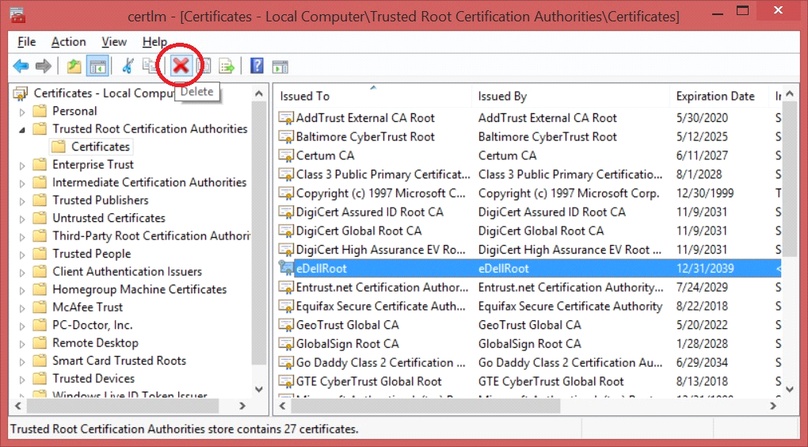
Task: Click the Cut scissors icon
Action: 127,67
